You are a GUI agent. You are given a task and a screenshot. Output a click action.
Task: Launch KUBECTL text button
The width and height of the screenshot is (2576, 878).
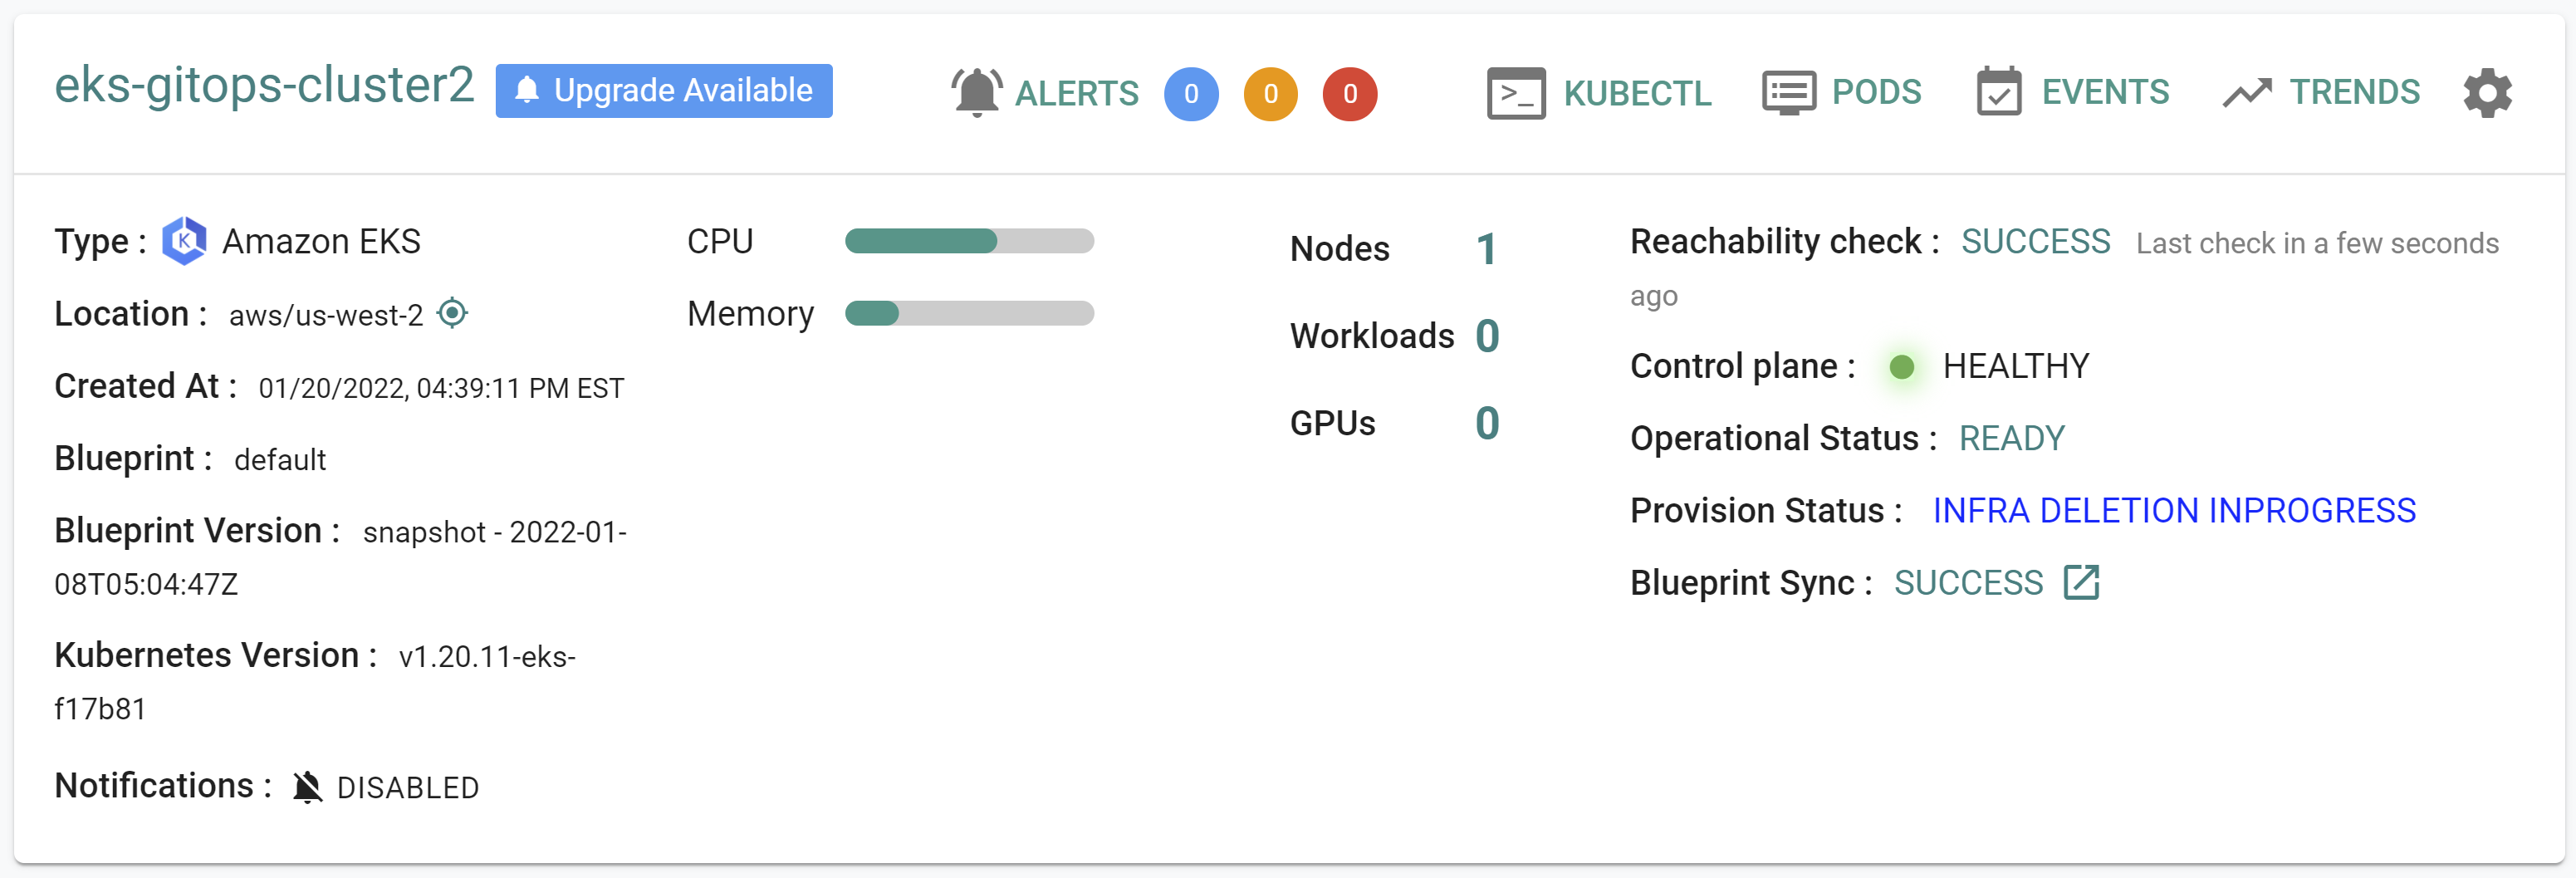(1638, 93)
